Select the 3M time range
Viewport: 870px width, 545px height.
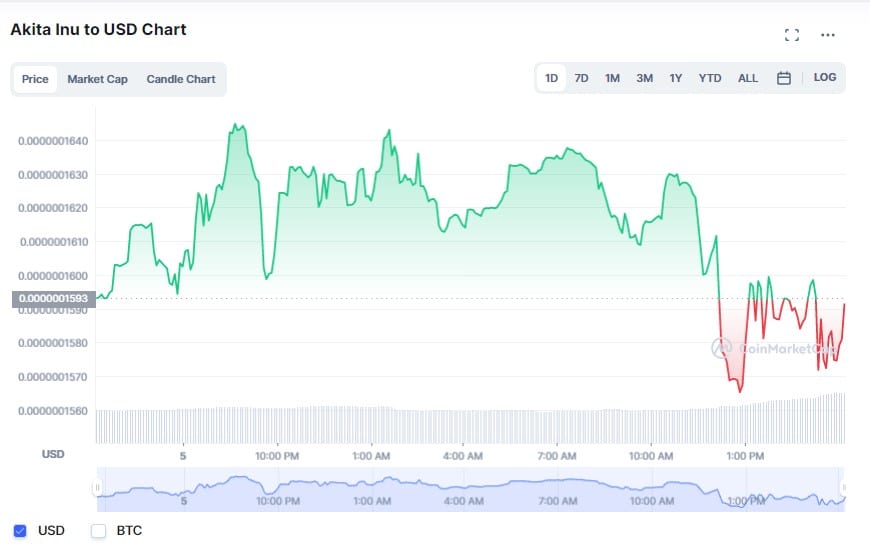click(644, 78)
